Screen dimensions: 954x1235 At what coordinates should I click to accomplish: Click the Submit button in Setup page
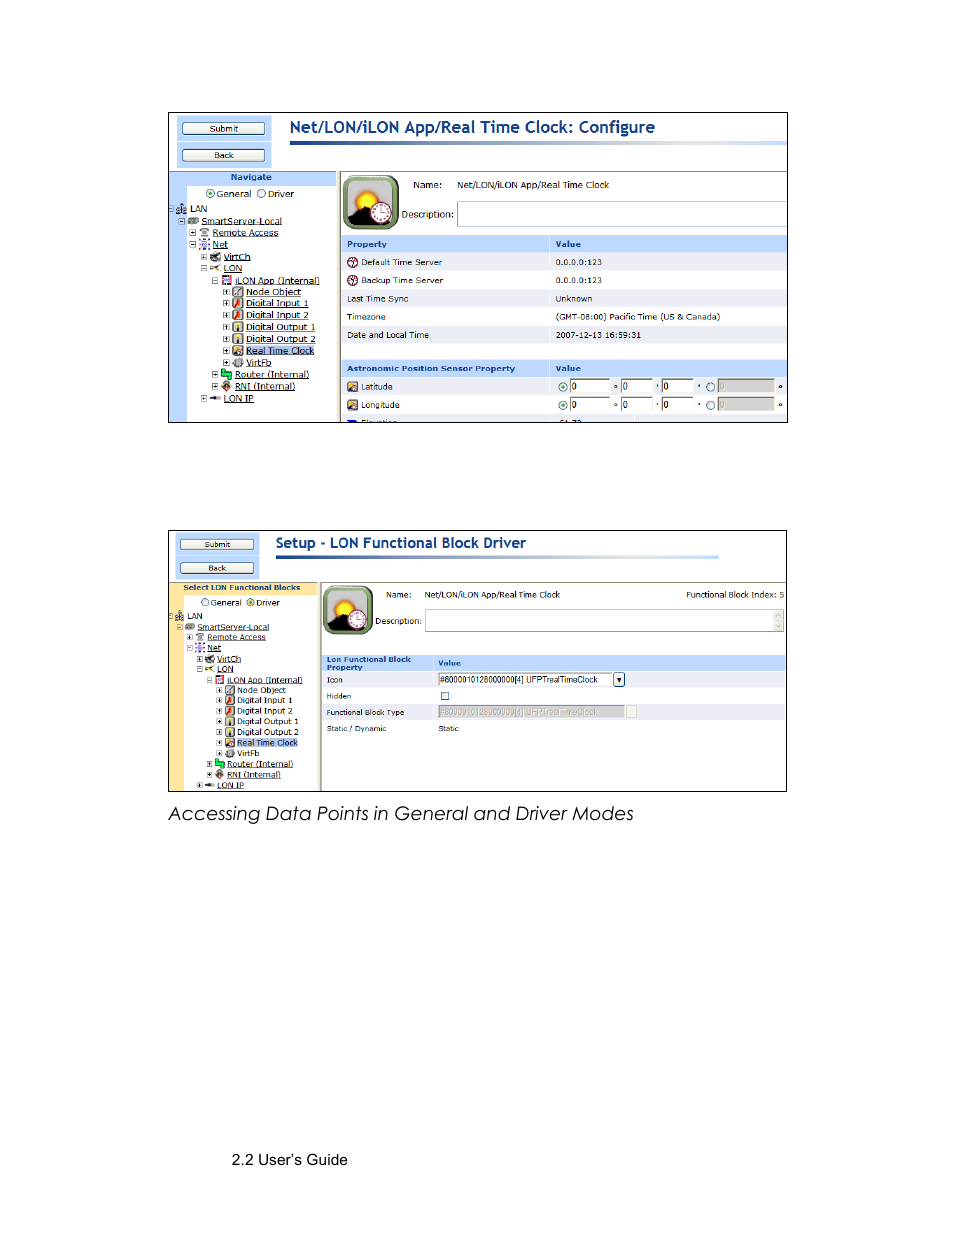point(217,545)
